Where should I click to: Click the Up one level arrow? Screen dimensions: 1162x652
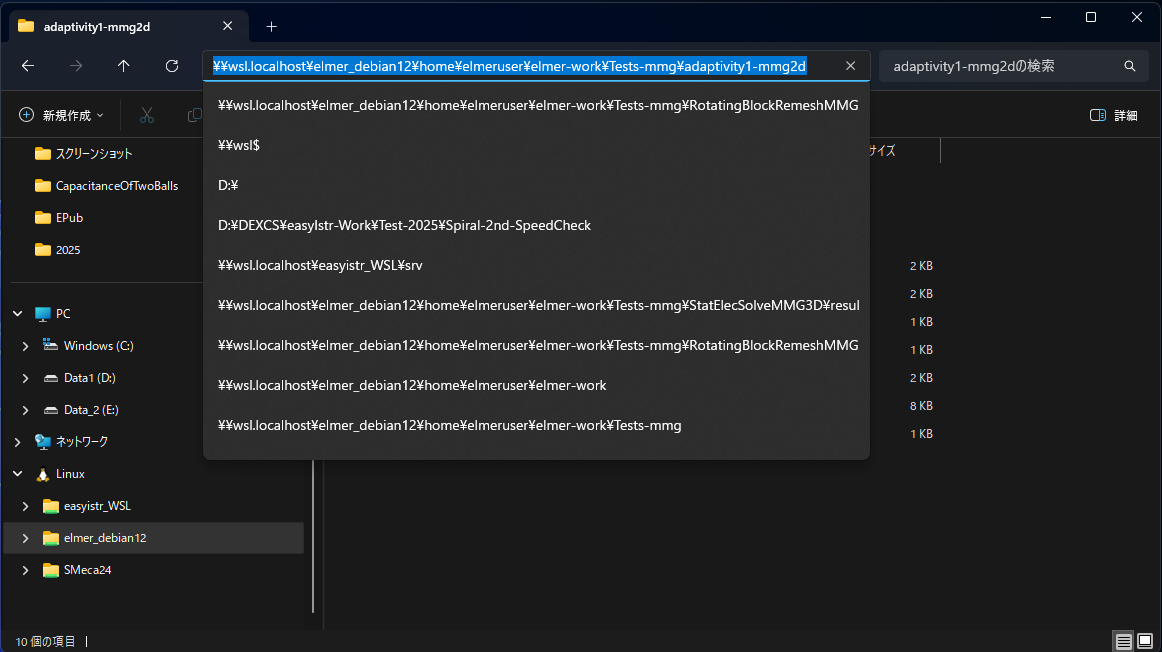(x=123, y=66)
